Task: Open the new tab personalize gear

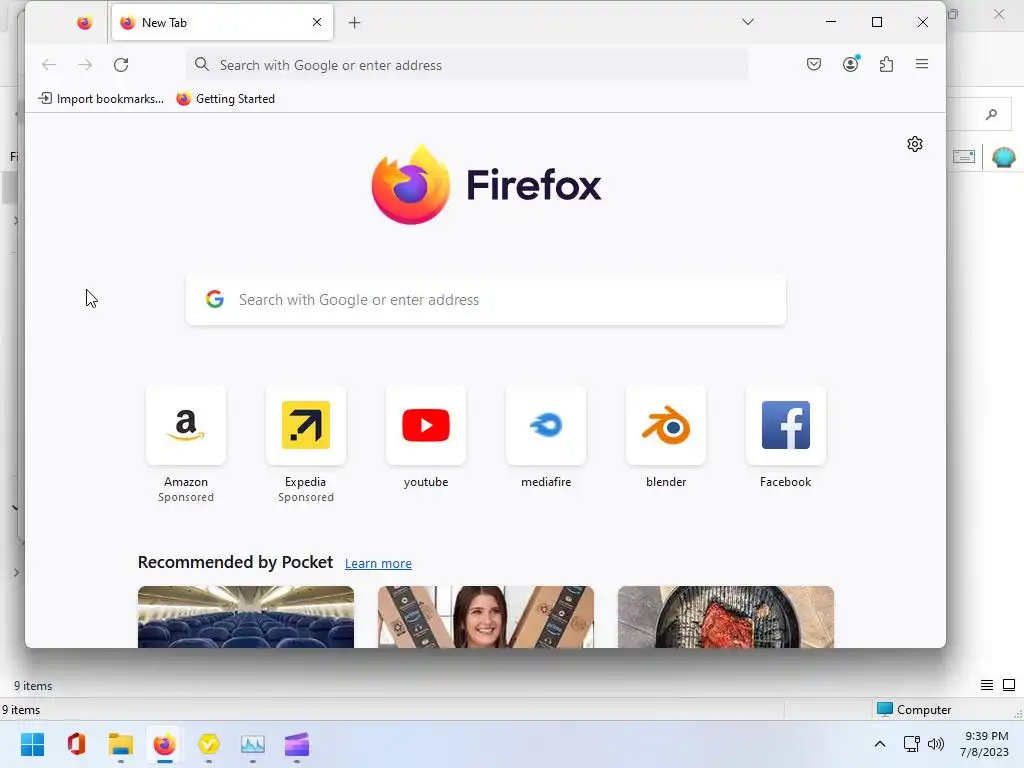Action: (x=915, y=144)
